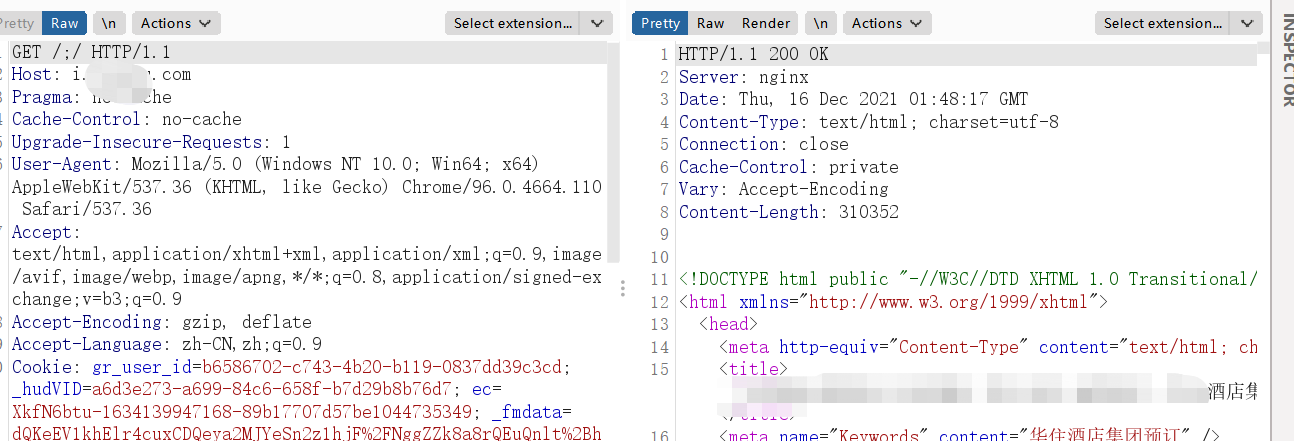Click the request editor vertical scrollbar
Image resolution: width=1294 pixels, height=441 pixels.
click(613, 150)
